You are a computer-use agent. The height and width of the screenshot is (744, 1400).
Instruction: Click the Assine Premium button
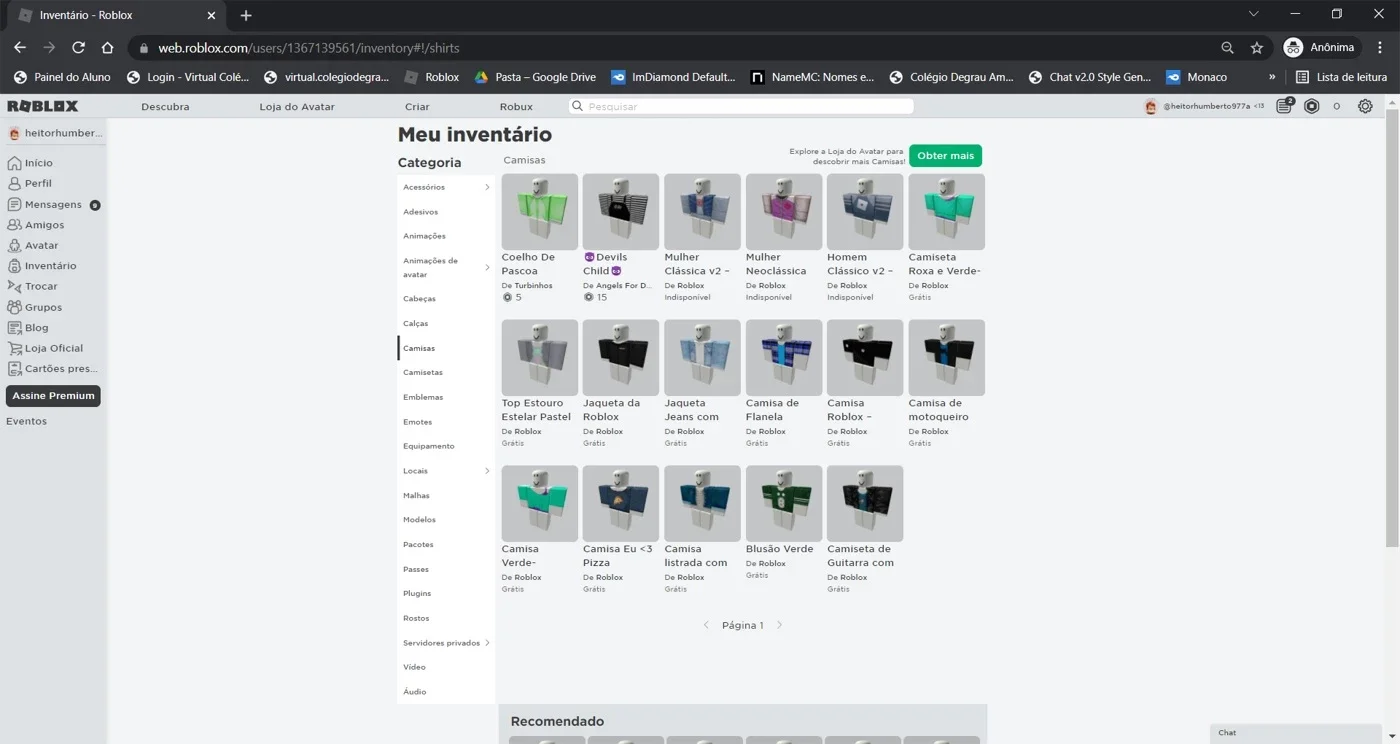pos(53,396)
